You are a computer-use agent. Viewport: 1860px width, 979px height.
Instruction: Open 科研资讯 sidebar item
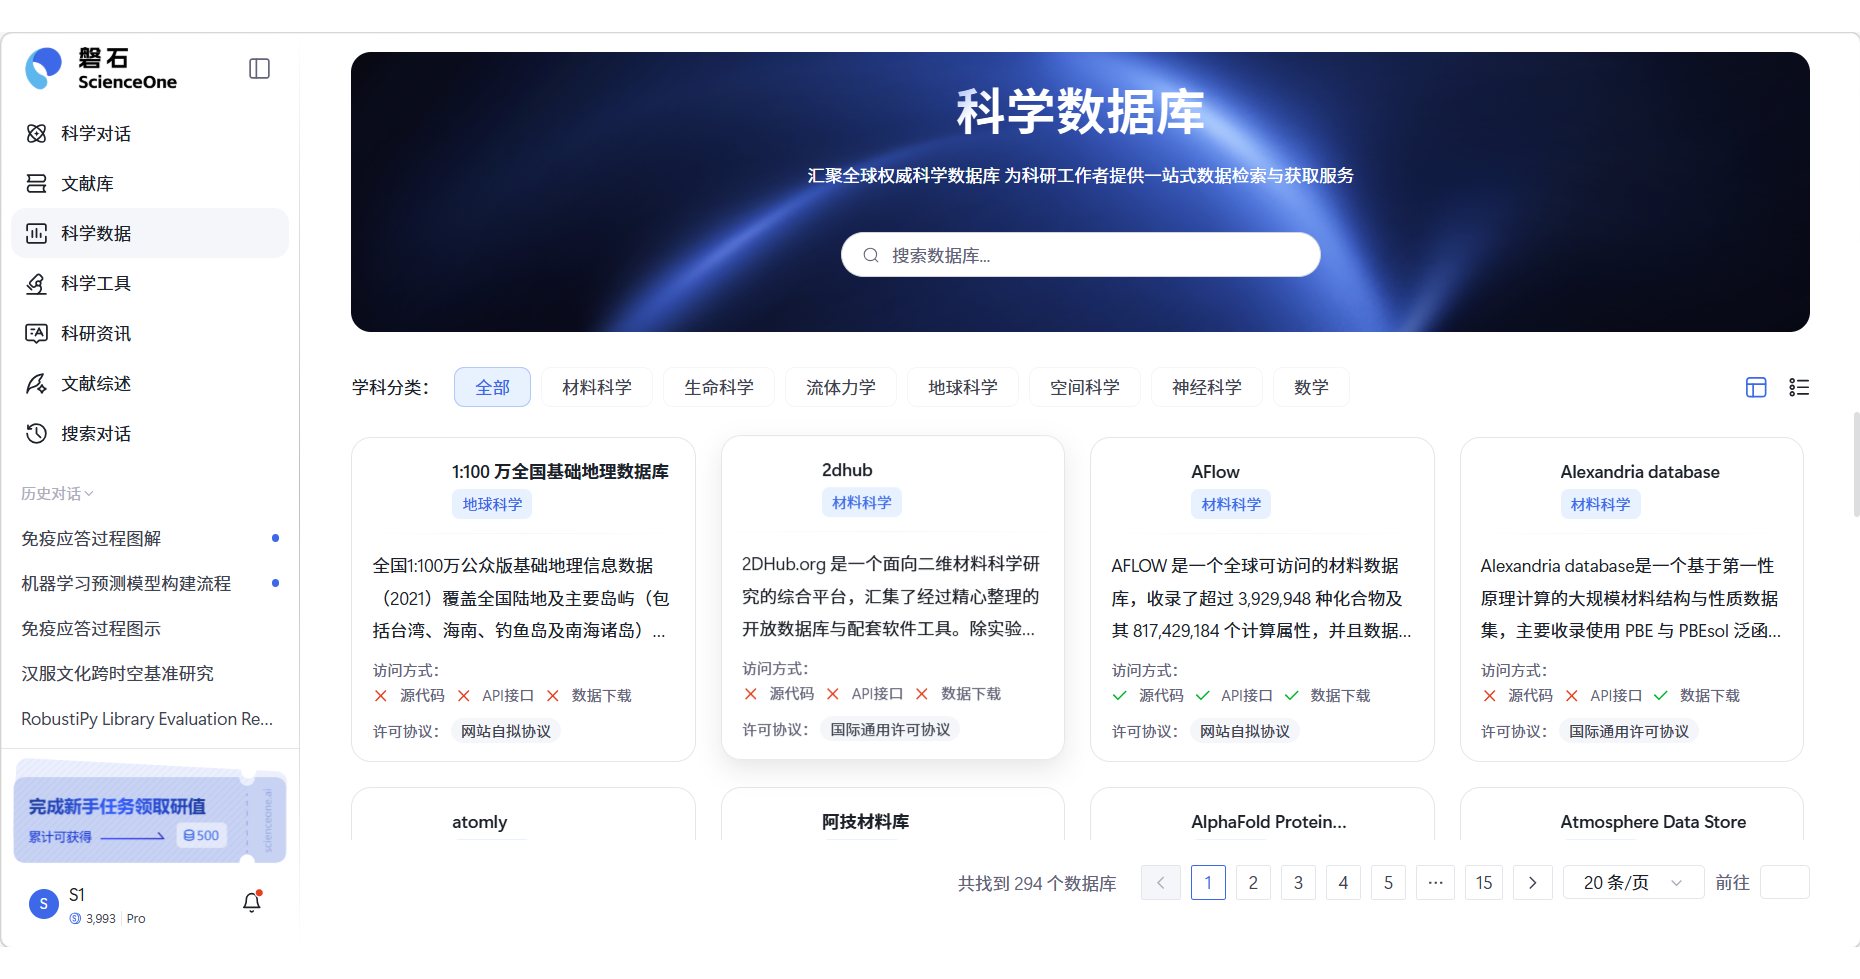[150, 333]
